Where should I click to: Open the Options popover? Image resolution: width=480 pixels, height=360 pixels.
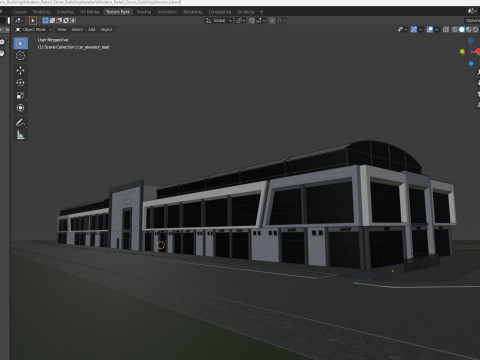(x=473, y=21)
